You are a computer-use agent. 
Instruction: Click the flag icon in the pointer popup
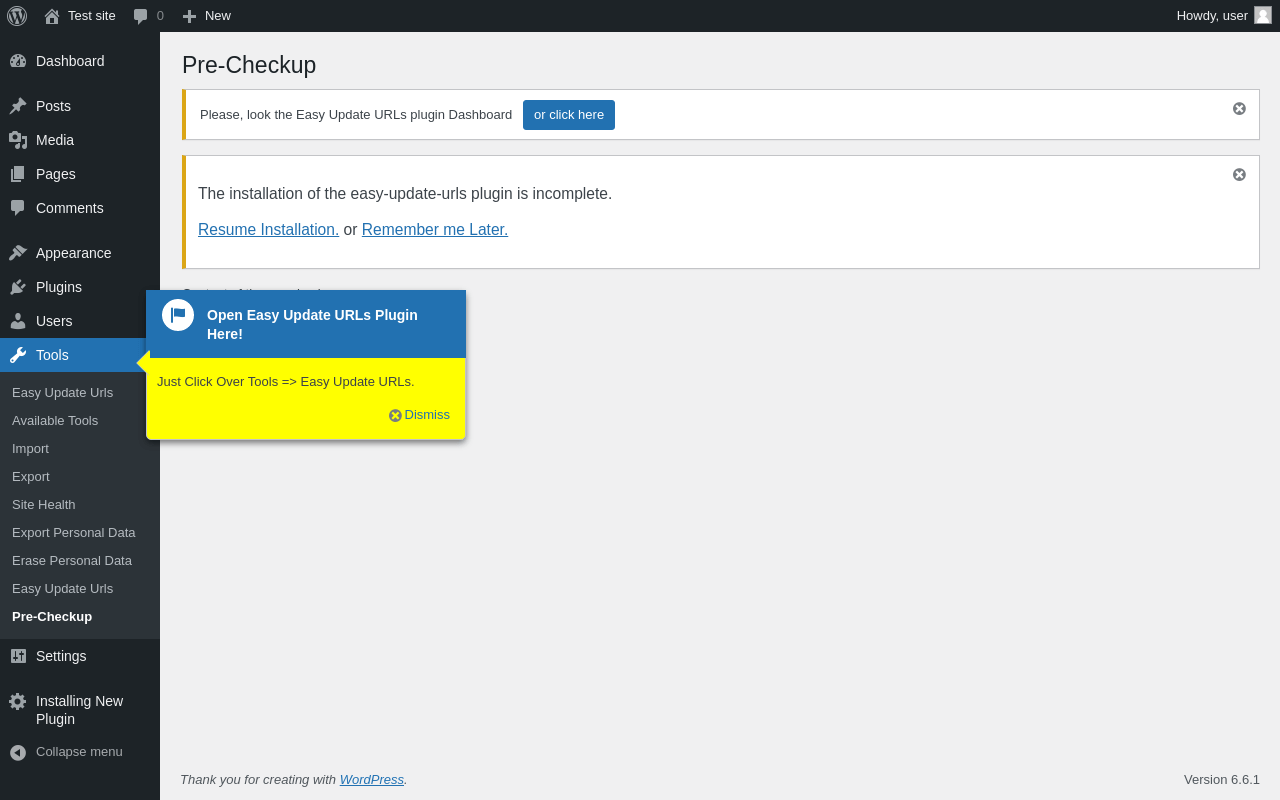click(x=178, y=315)
